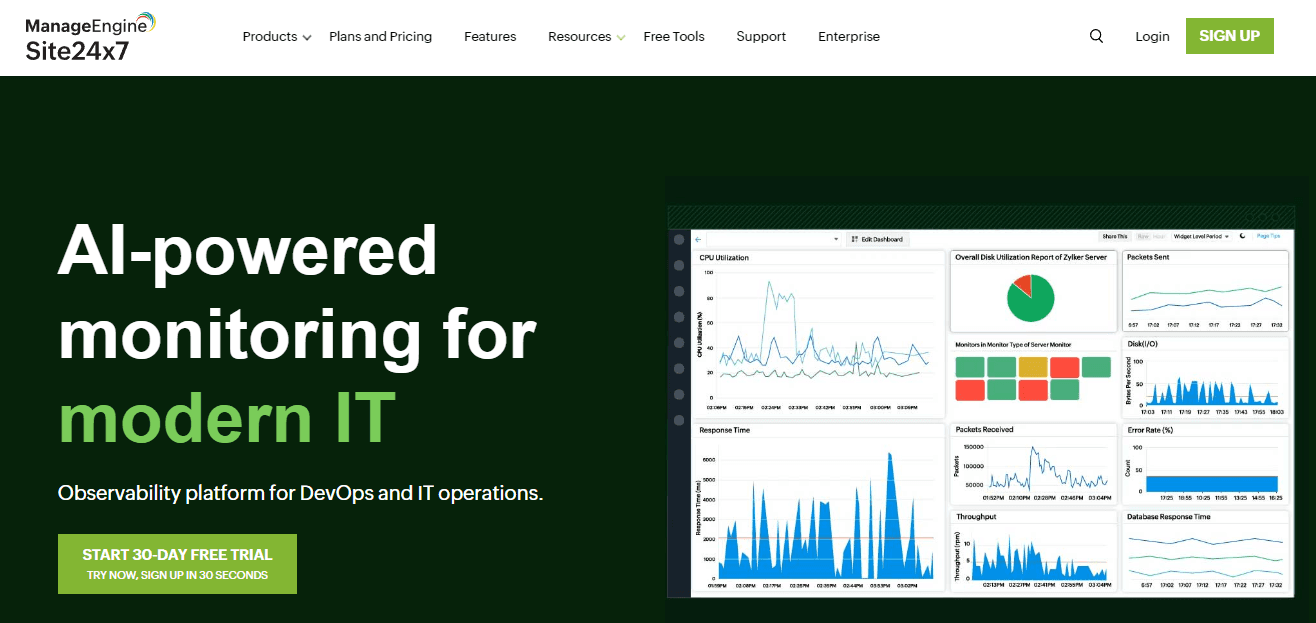Expand the Products menu
The width and height of the screenshot is (1316, 623).
(277, 36)
